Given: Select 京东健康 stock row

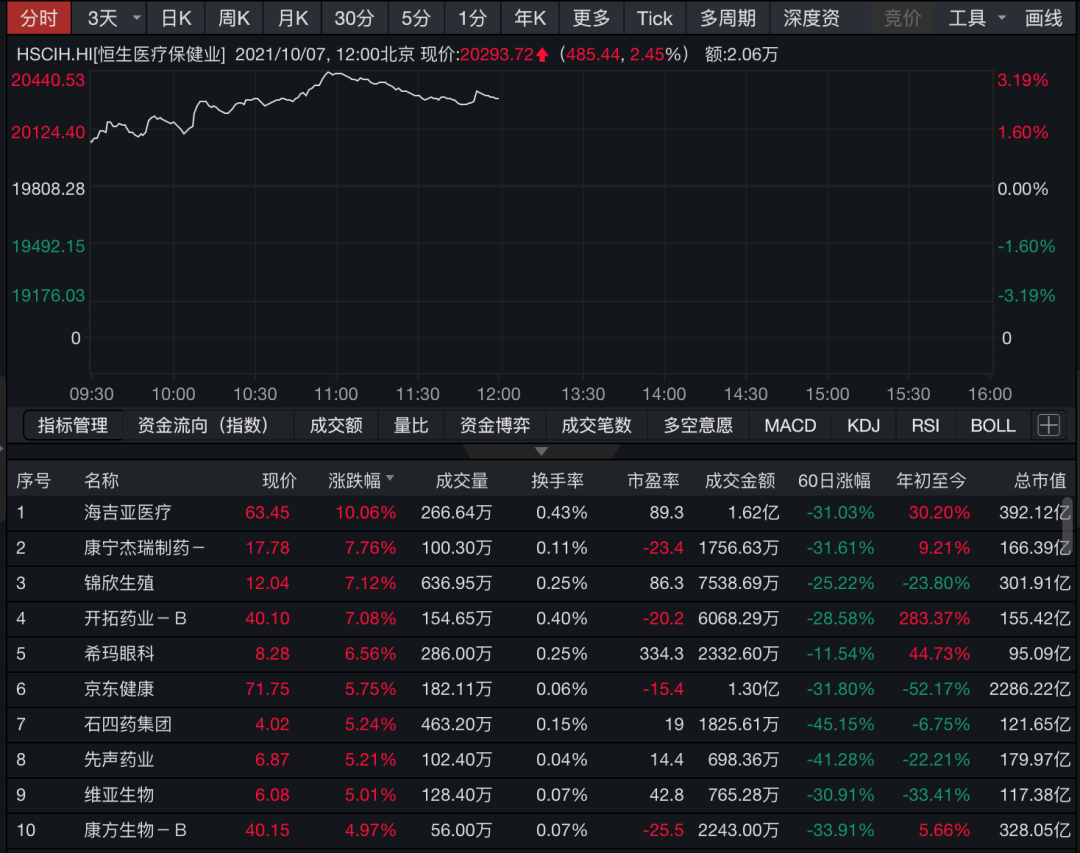Looking at the screenshot, I should (x=540, y=689).
